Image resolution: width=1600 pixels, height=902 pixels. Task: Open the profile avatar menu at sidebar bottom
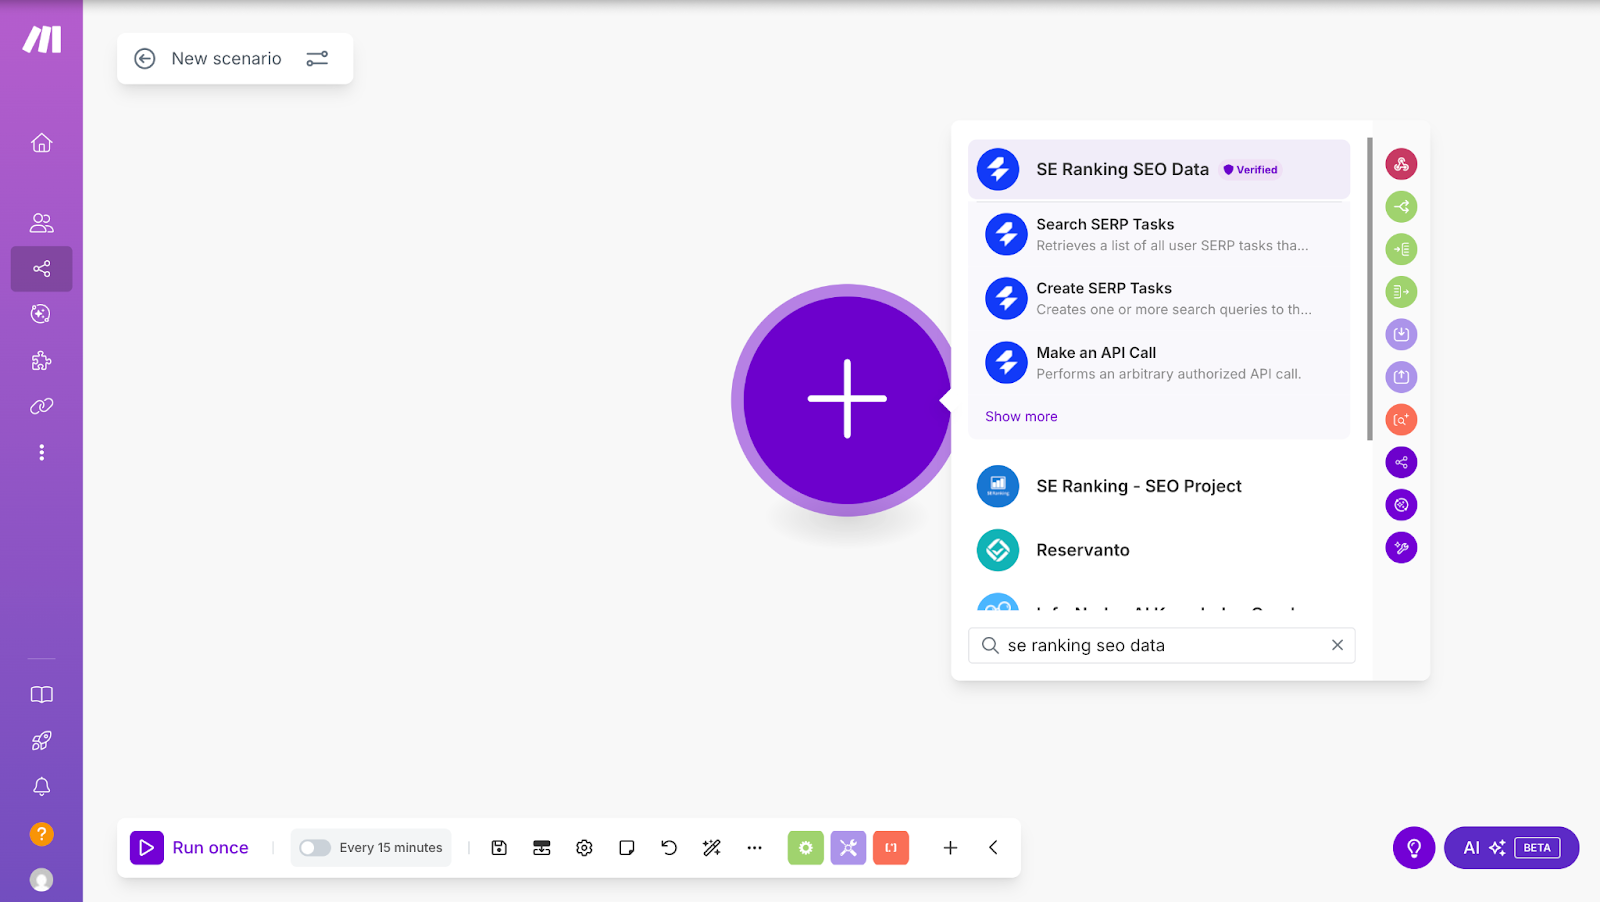(41, 880)
